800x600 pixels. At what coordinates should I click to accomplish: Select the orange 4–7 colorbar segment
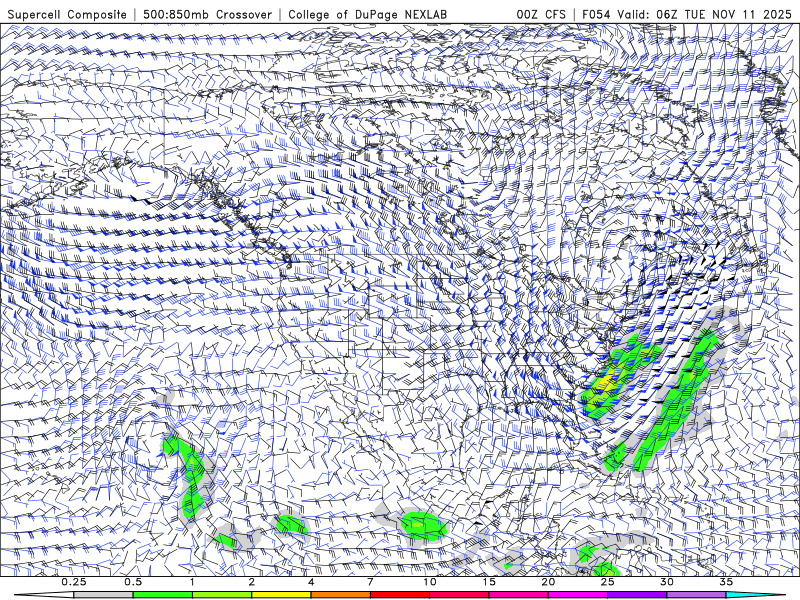(x=340, y=595)
